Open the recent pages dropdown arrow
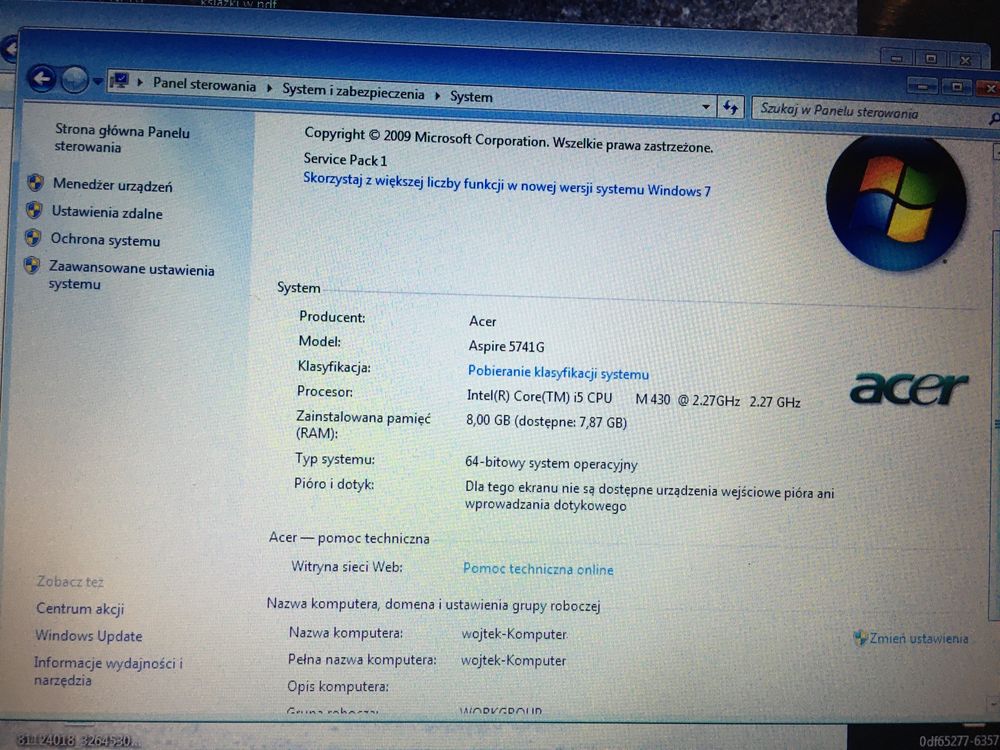 [x=97, y=82]
